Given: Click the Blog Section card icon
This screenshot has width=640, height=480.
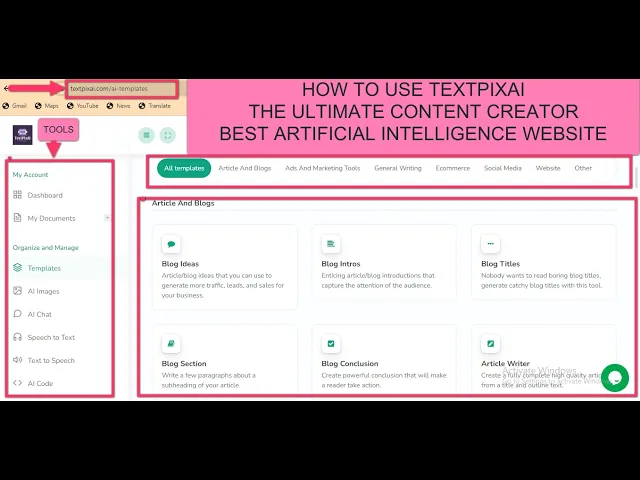Looking at the screenshot, I should click(171, 344).
